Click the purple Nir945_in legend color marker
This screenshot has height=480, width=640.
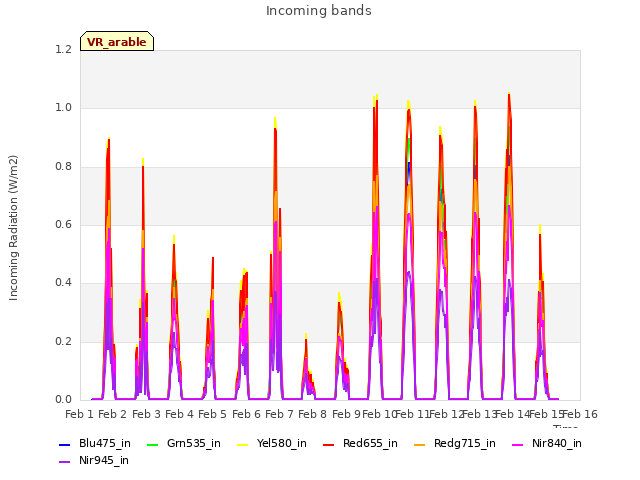(x=65, y=462)
